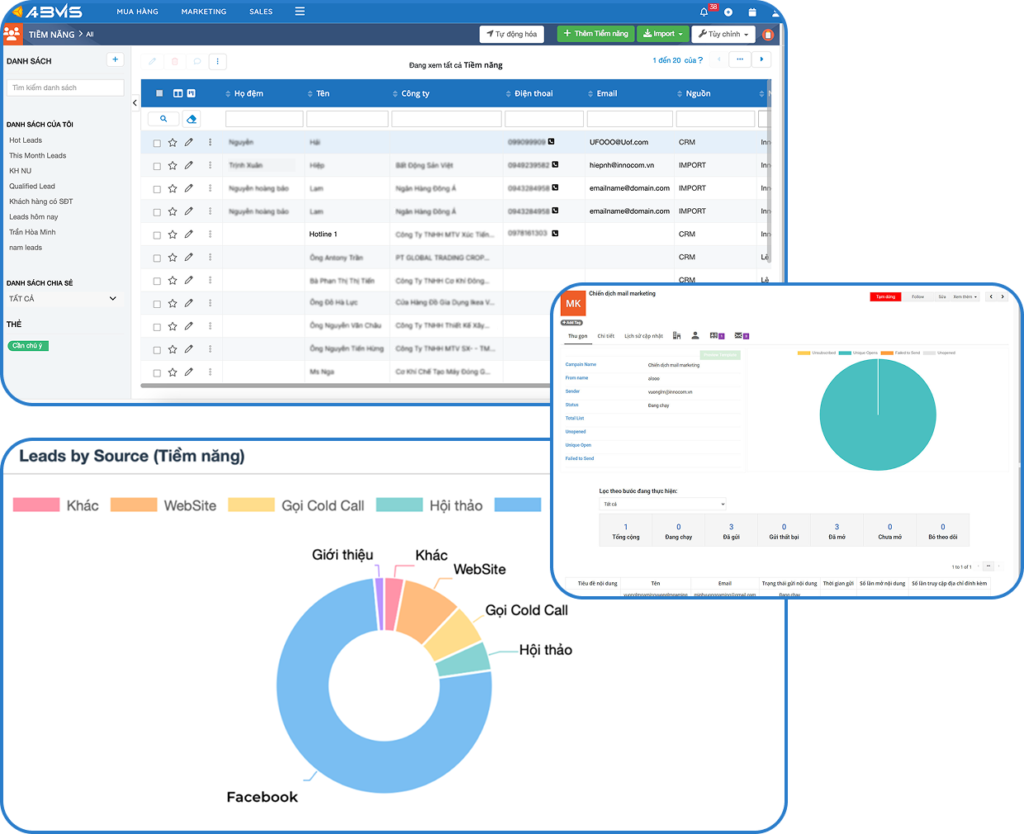The width and height of the screenshot is (1024, 834).
Task: Click the plus icon beside DANH SÁCH
Action: click(x=115, y=61)
